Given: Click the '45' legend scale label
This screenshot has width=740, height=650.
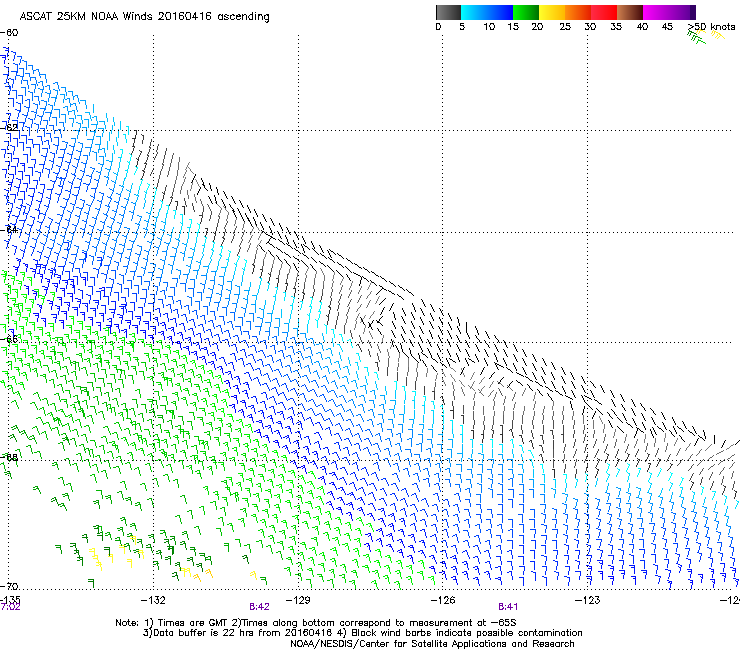Looking at the screenshot, I should [x=667, y=27].
